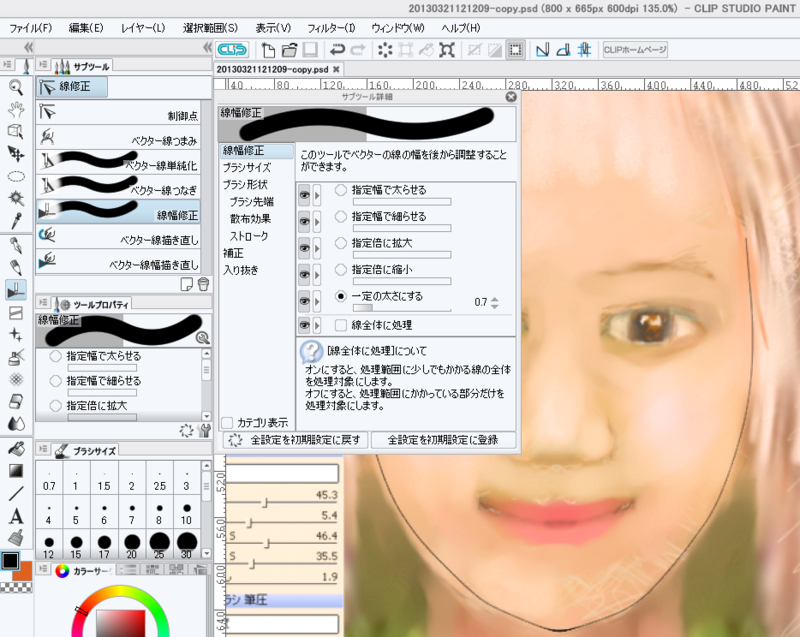
Task: Select ベクター線つまみ sub tool
Action: tap(118, 137)
